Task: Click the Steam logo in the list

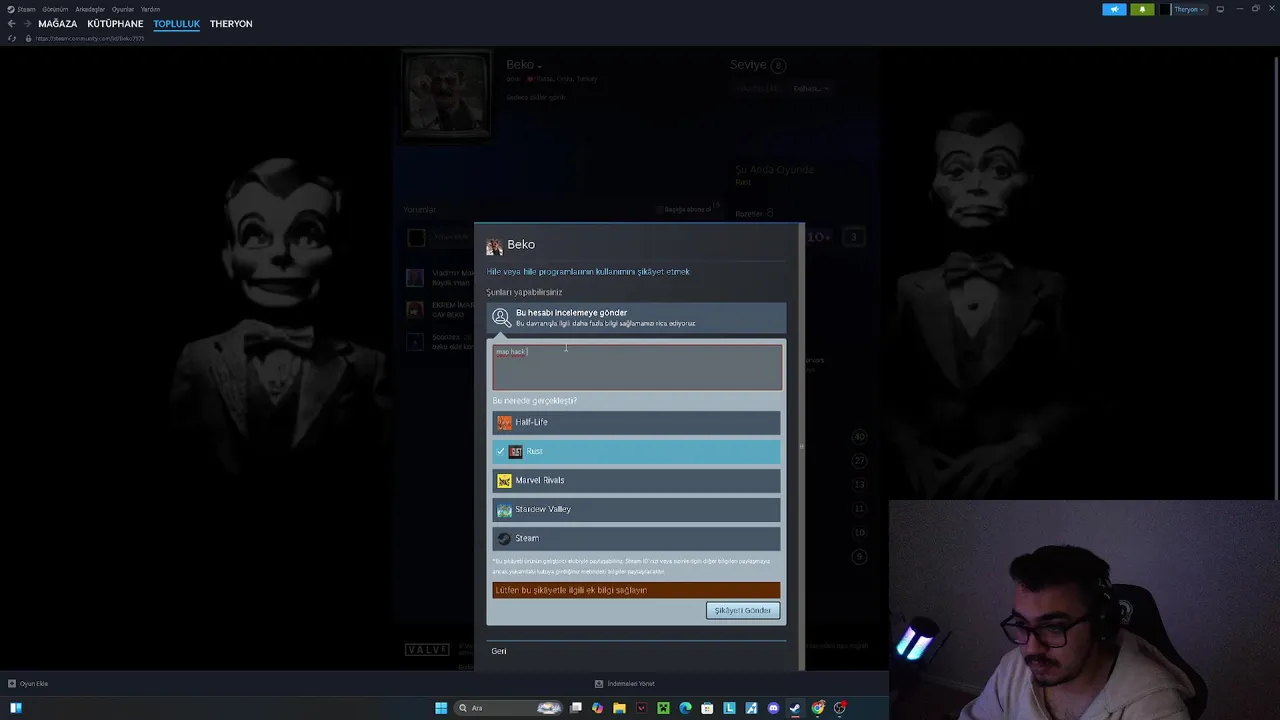Action: [504, 538]
